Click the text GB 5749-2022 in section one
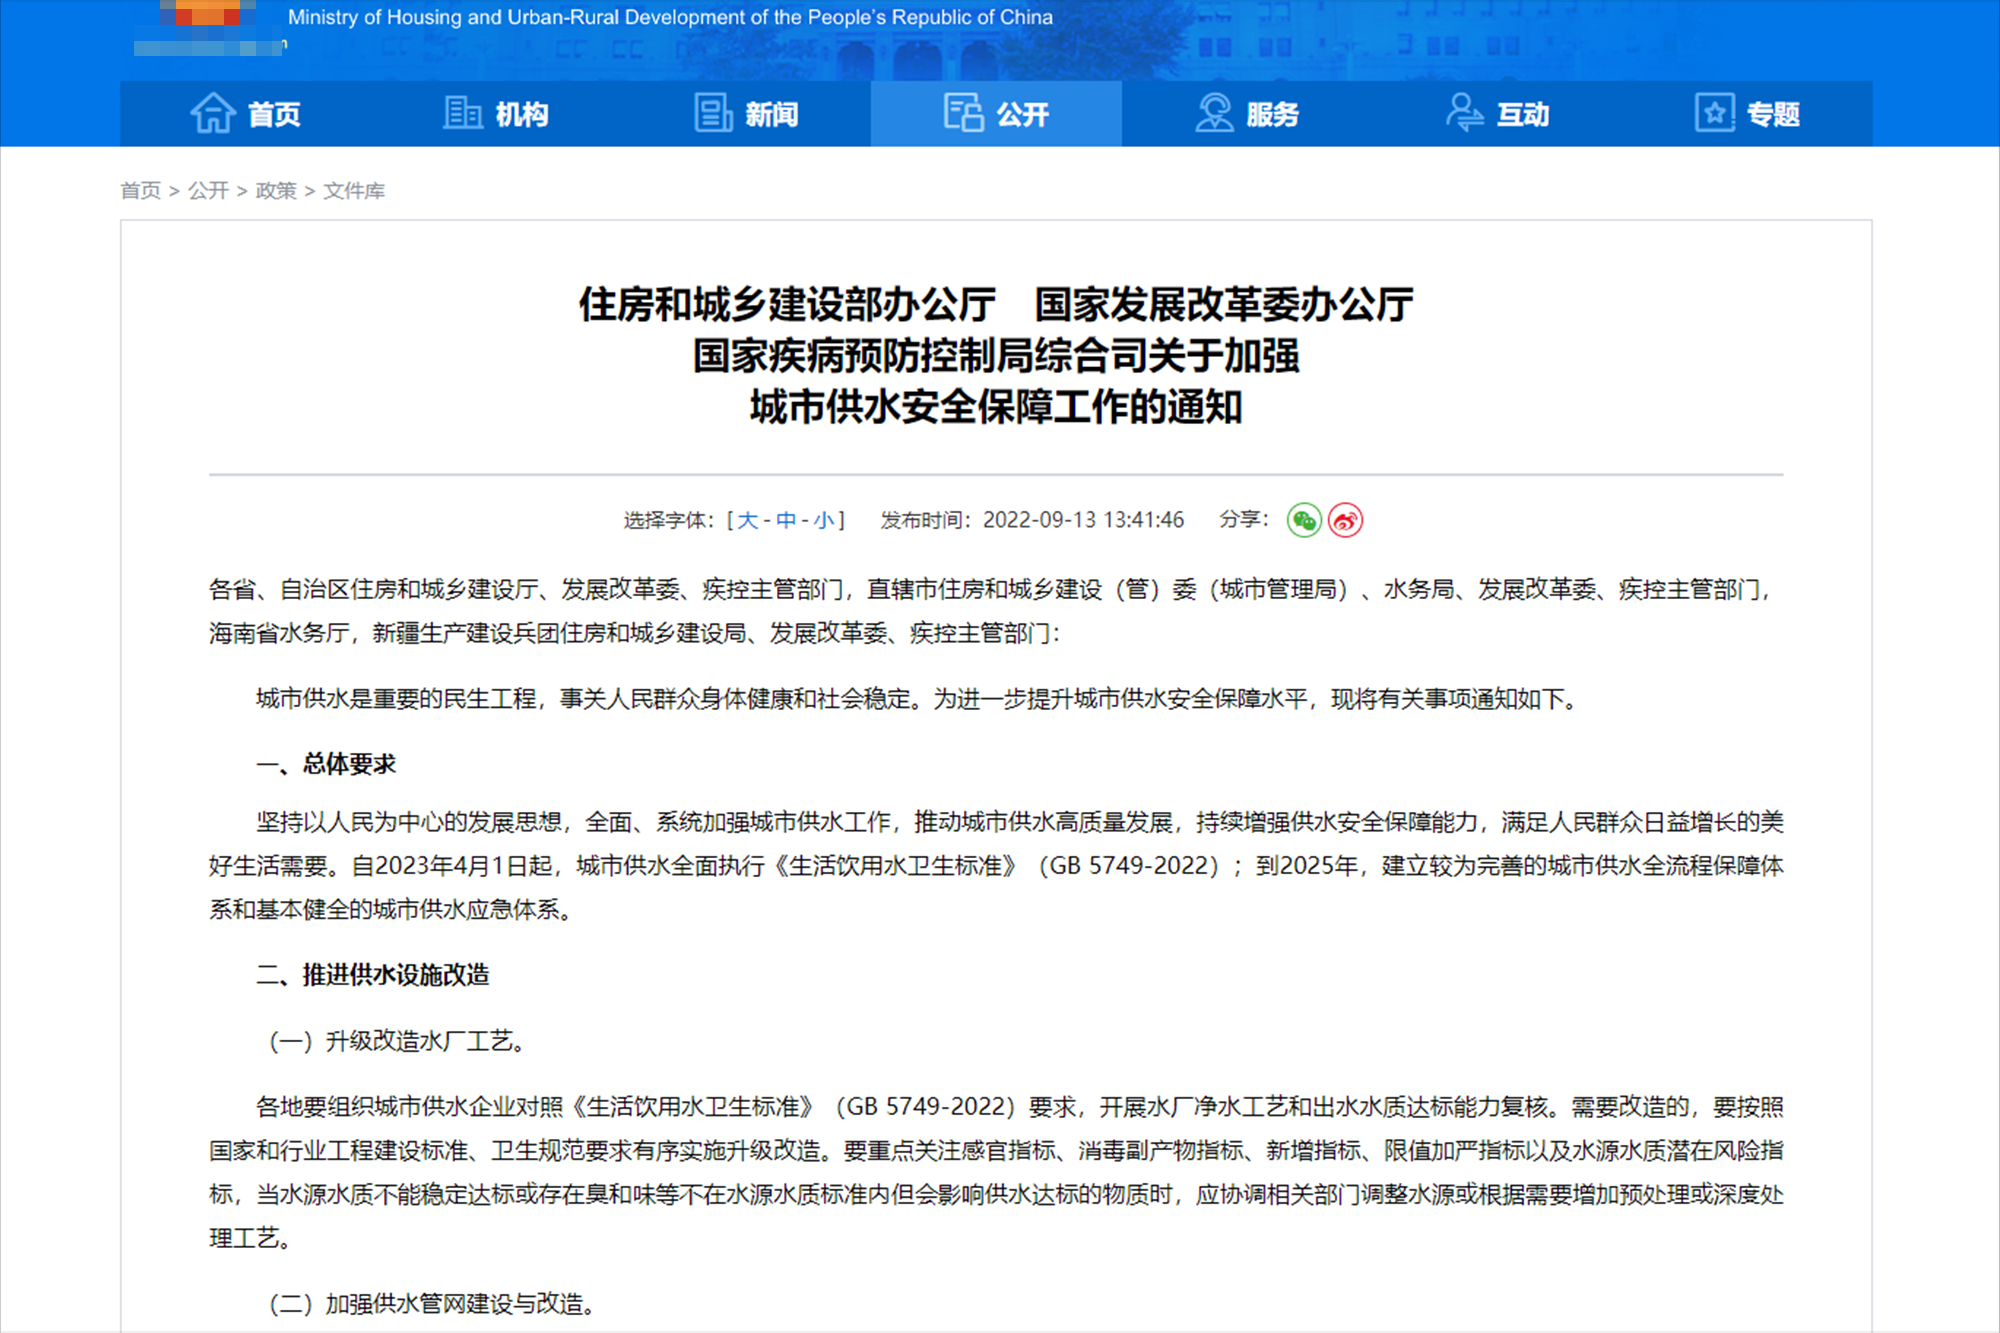The height and width of the screenshot is (1333, 2000). (x=1128, y=866)
